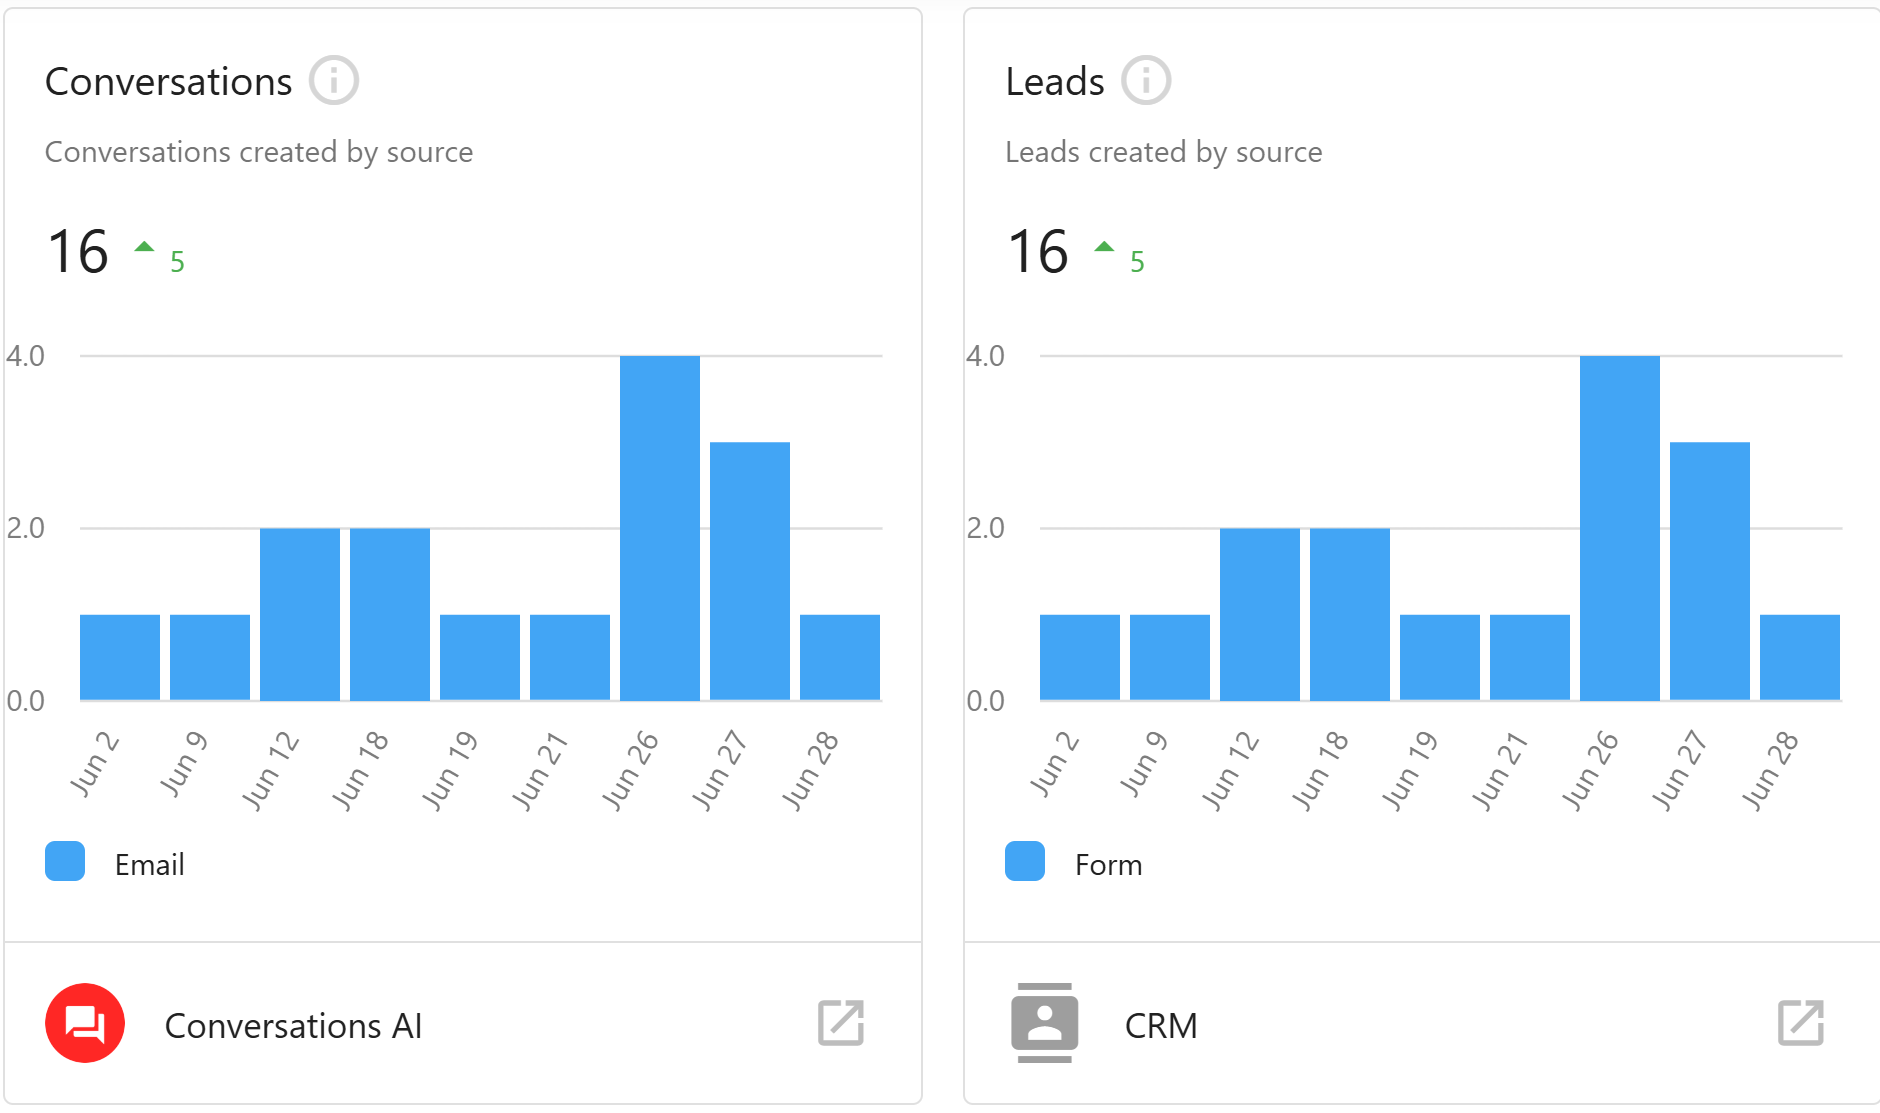Screen dimensions: 1880x1113
Task: Expand details for the CRM source
Action: [1161, 1024]
